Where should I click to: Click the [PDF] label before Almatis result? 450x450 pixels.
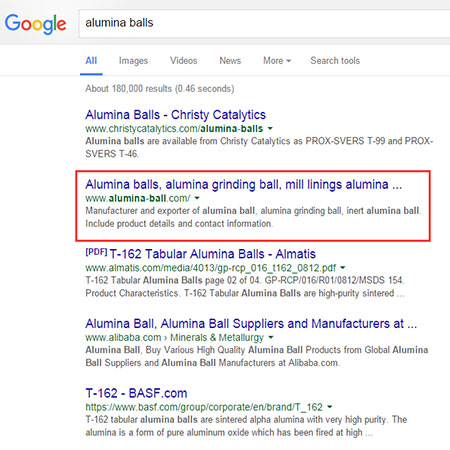96,252
